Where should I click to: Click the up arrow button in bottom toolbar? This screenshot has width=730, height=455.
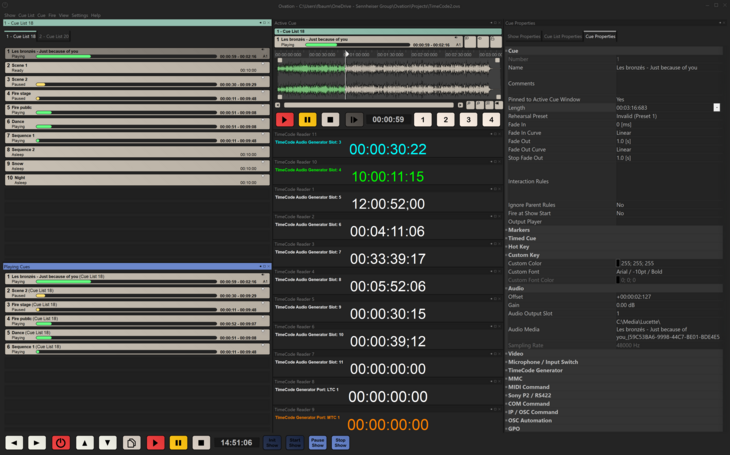85,442
